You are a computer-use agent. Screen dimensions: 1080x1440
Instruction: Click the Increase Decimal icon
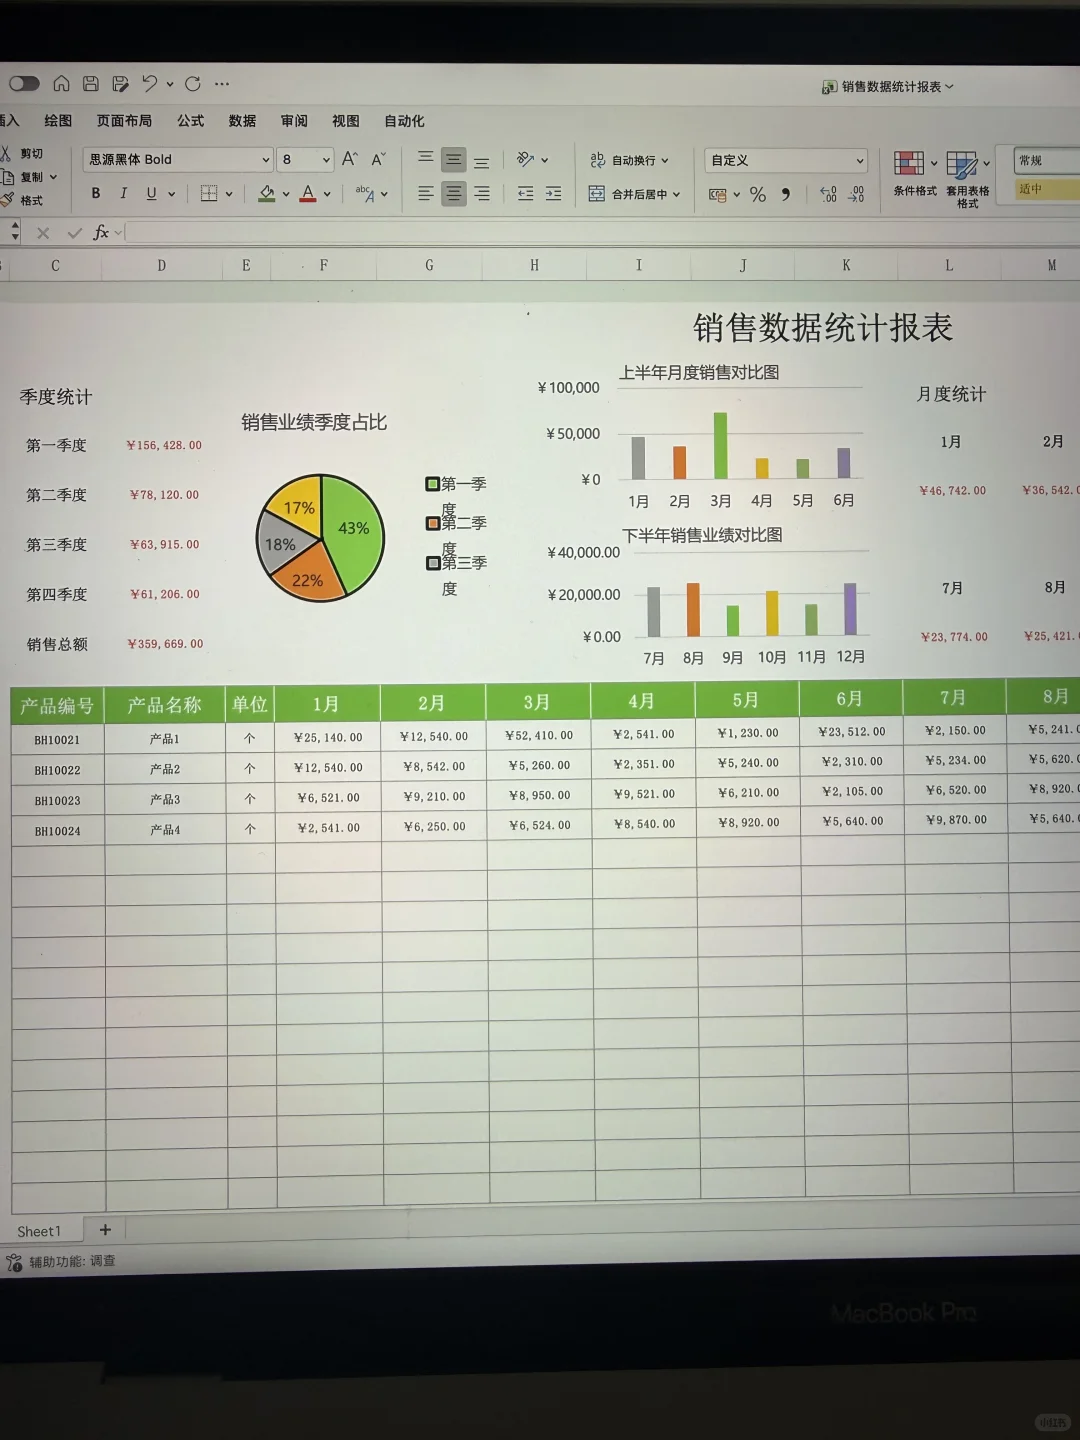828,194
